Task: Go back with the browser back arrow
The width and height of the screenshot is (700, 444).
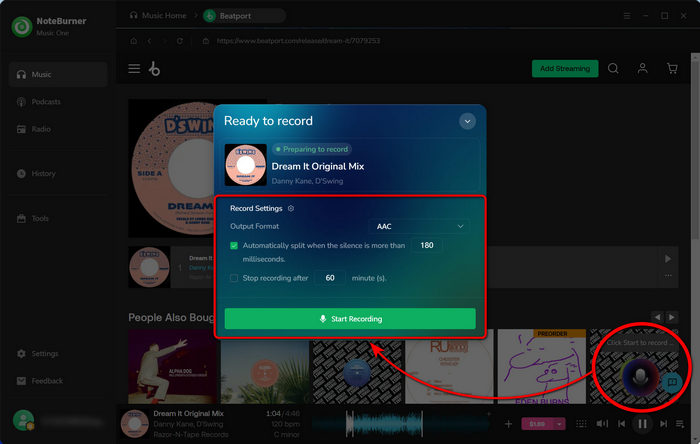Action: 149,41
